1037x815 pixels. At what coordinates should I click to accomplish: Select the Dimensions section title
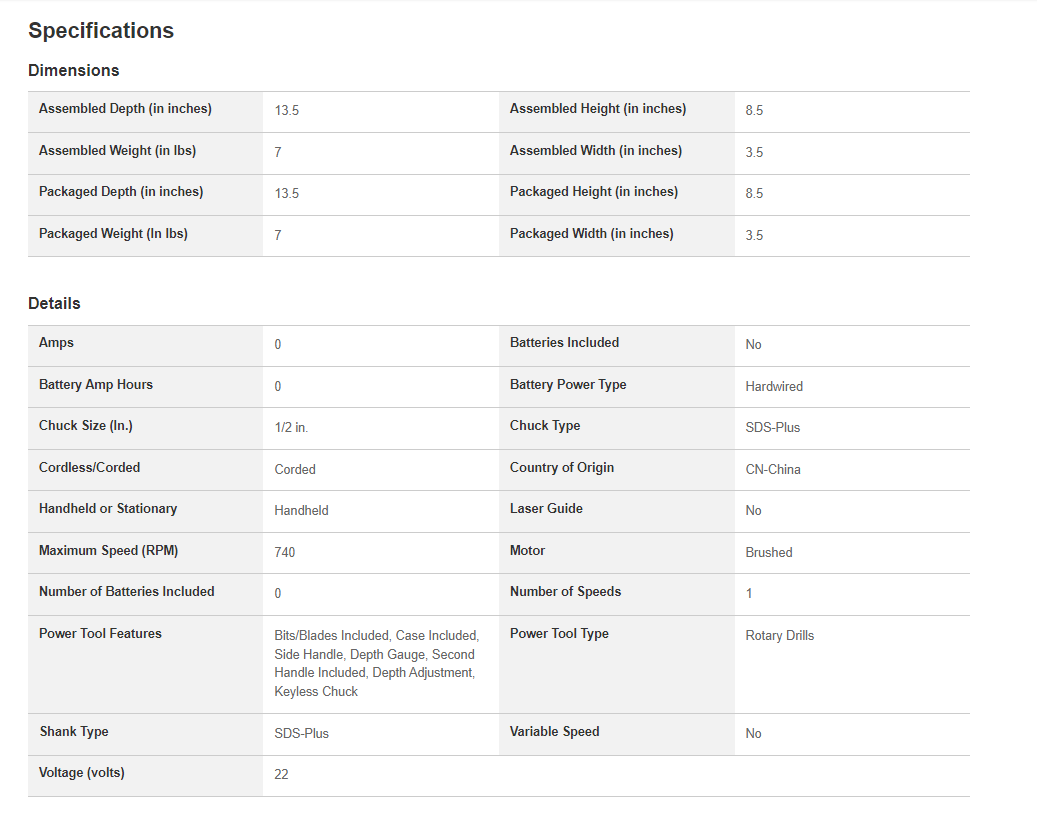[x=73, y=70]
